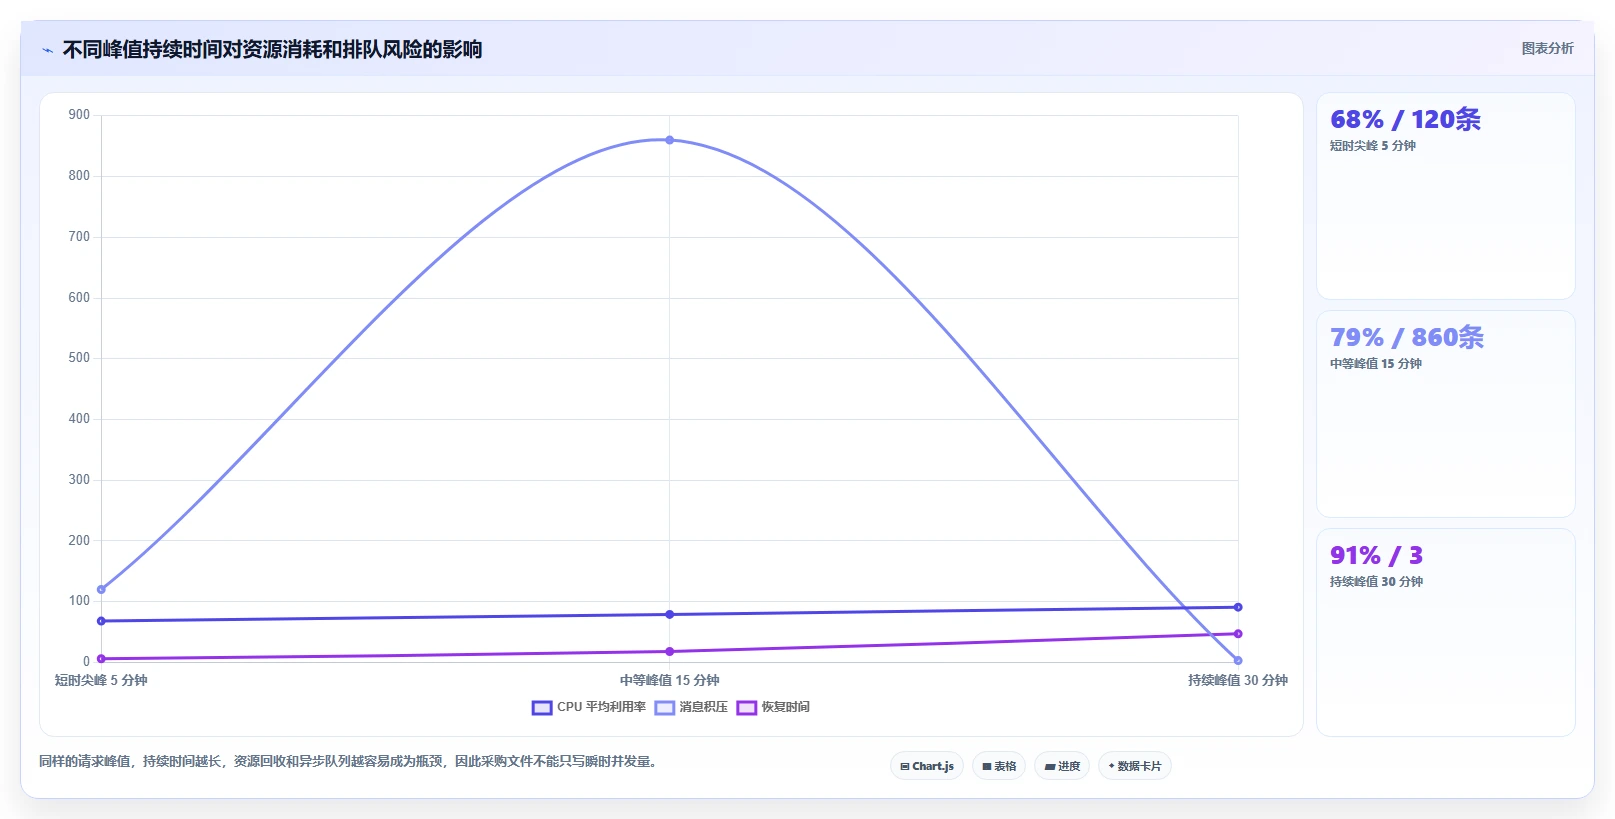Viewport: 1615px width, 819px height.
Task: Select the 进度 tag
Action: click(x=1062, y=766)
